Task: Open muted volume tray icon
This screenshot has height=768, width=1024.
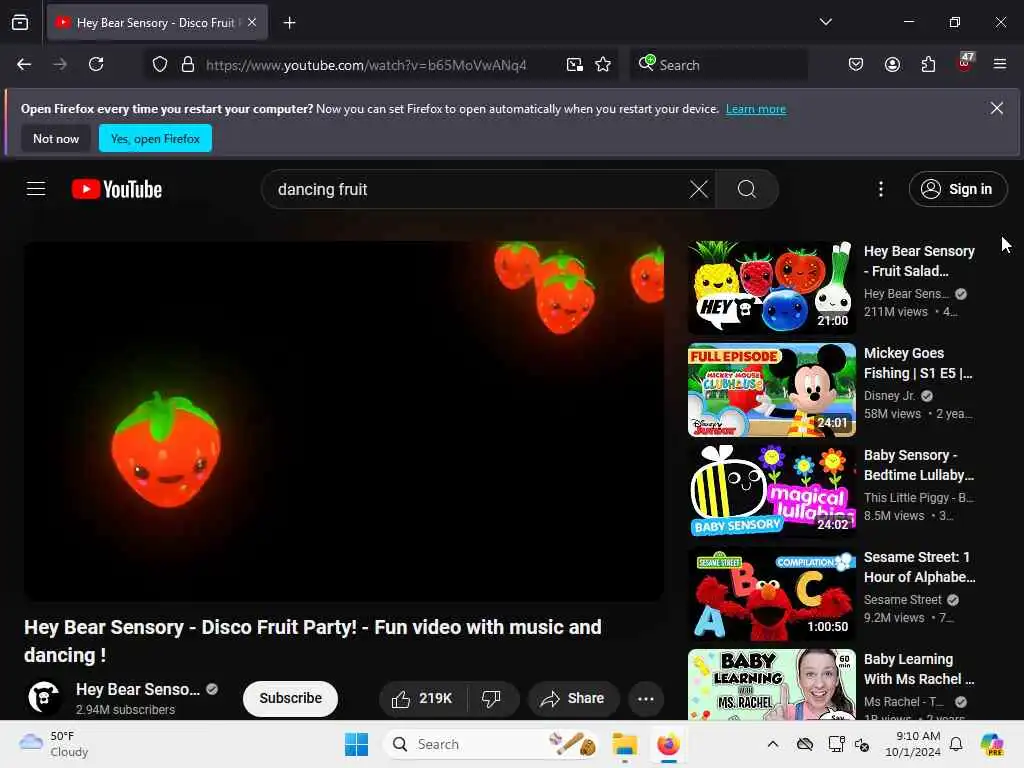Action: pyautogui.click(x=862, y=744)
